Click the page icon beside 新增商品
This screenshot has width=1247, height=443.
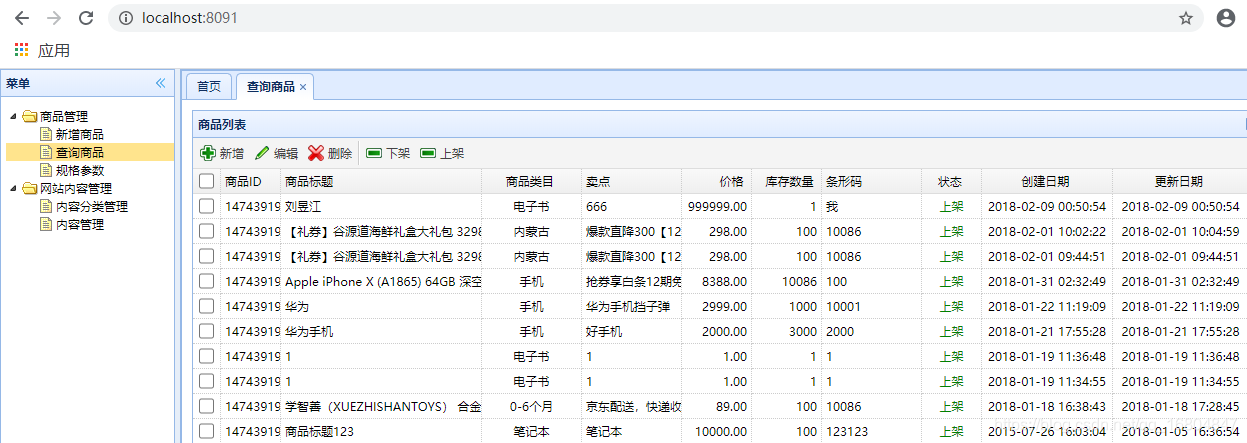(46, 134)
